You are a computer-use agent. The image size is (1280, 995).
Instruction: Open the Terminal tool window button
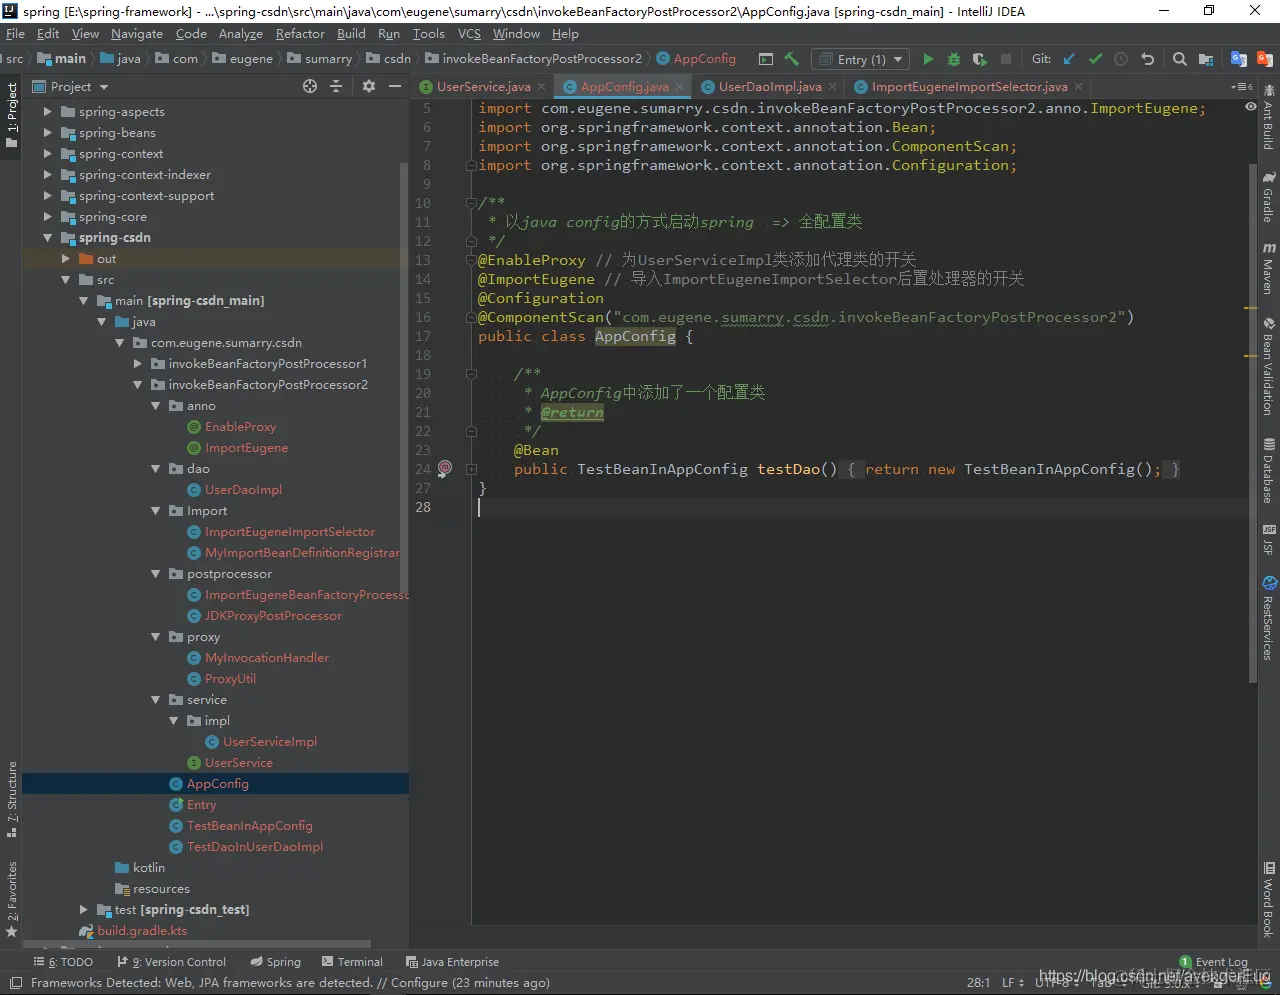[352, 962]
